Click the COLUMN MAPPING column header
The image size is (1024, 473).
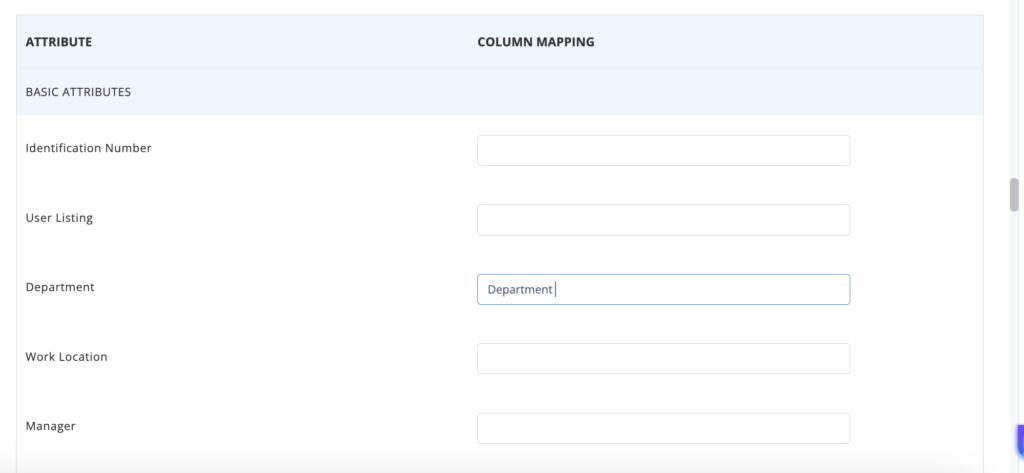click(536, 42)
